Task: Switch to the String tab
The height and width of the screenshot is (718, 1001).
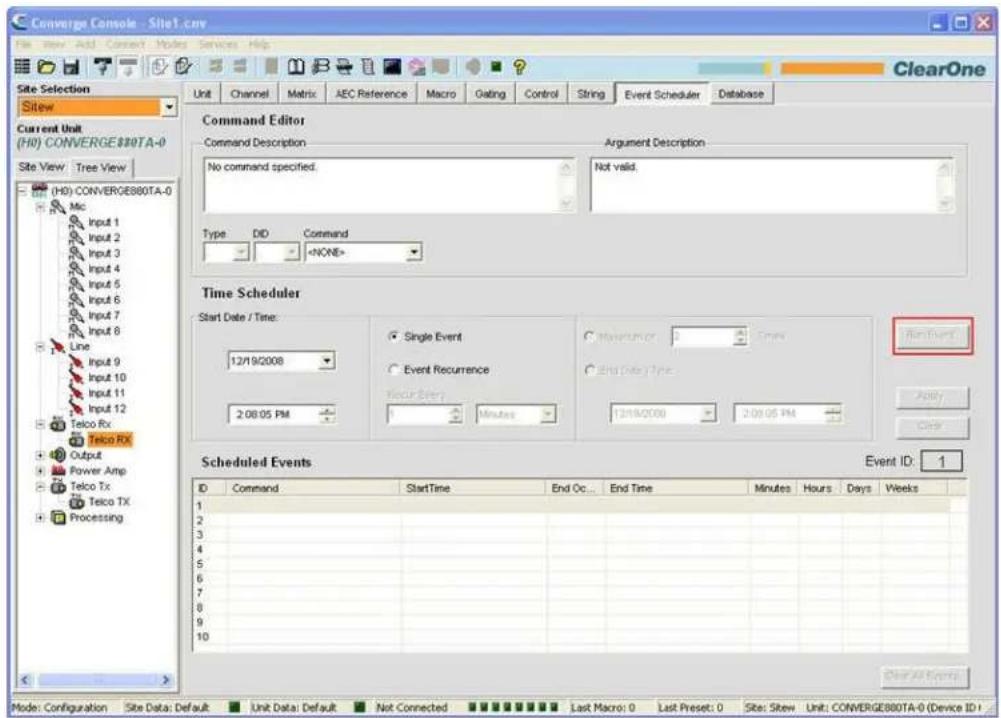Action: click(x=591, y=94)
